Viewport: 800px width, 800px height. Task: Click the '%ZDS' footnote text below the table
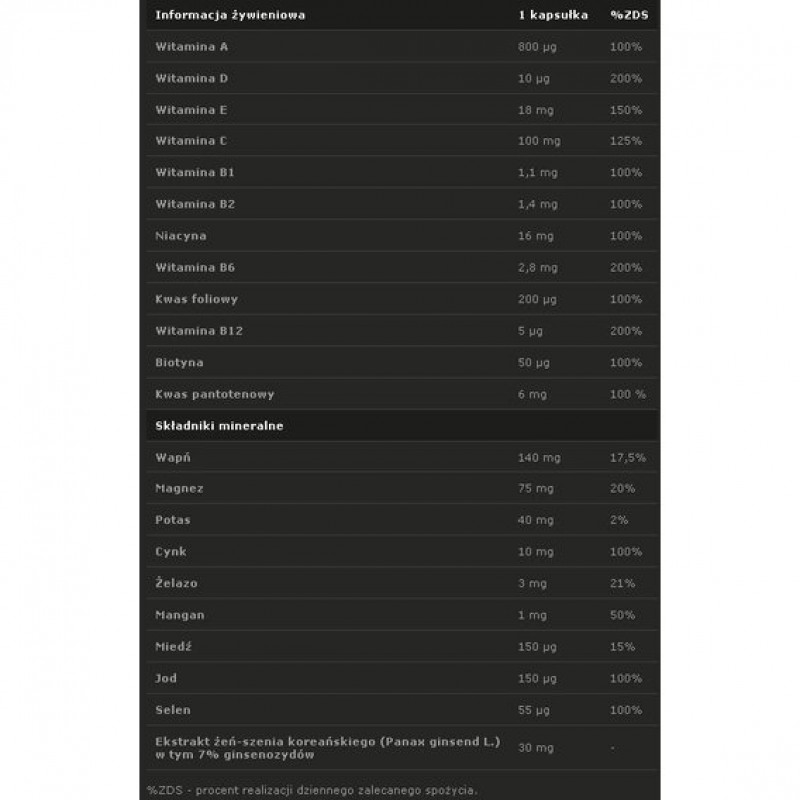tap(312, 790)
